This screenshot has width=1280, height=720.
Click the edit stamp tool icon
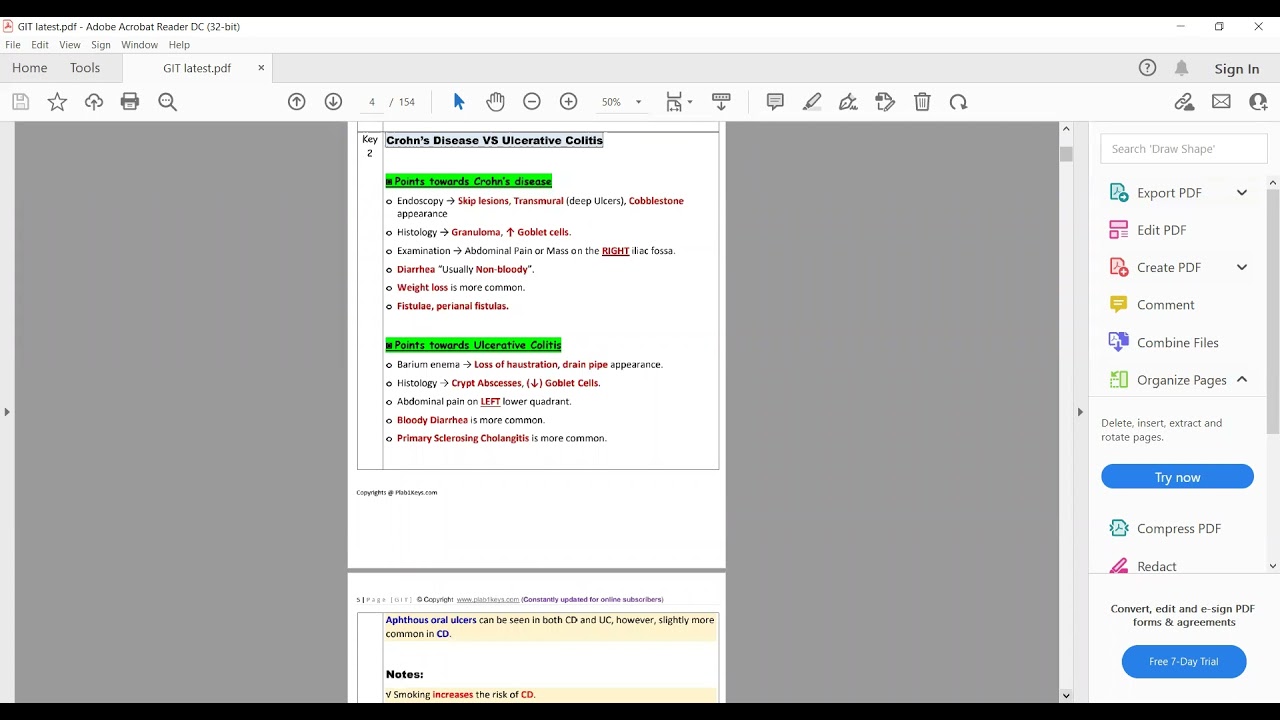[885, 102]
